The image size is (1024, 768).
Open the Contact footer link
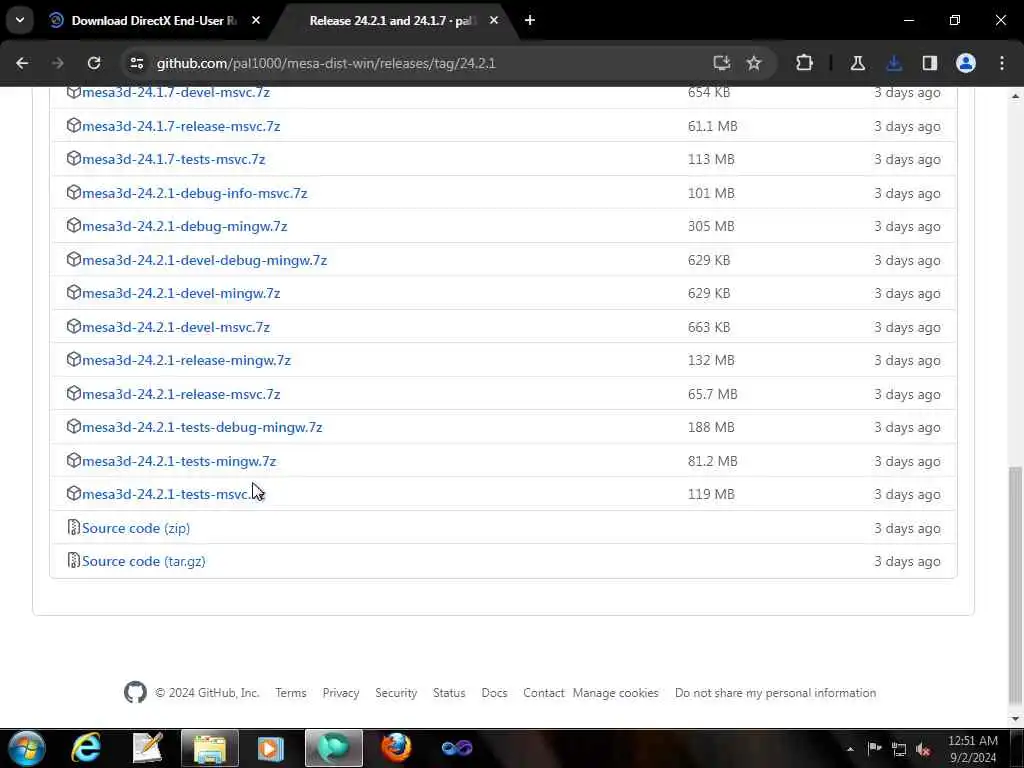(x=543, y=693)
